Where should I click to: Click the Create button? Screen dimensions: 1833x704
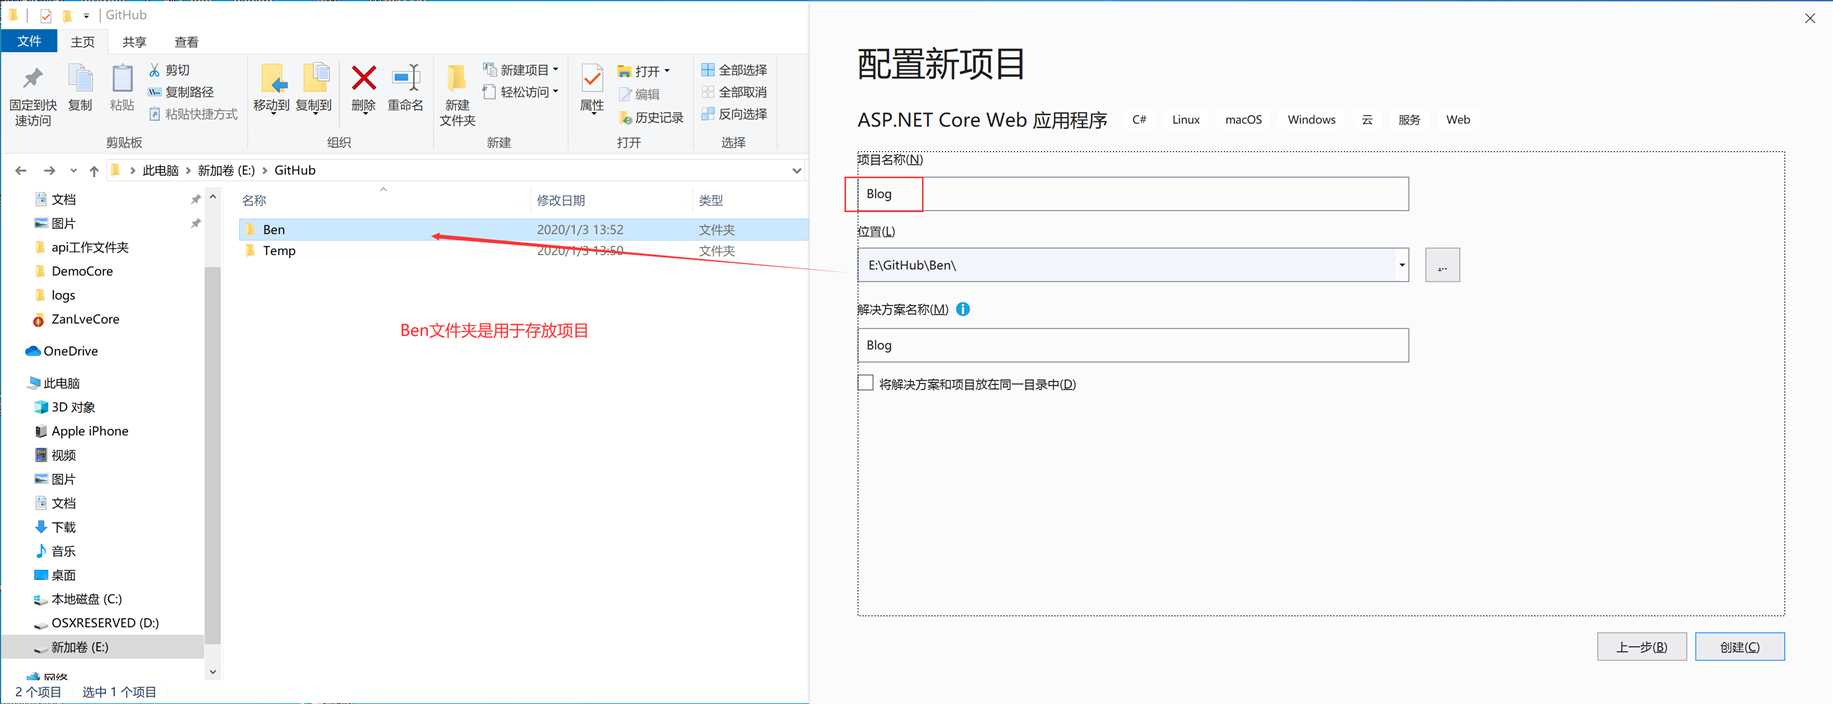click(1740, 647)
